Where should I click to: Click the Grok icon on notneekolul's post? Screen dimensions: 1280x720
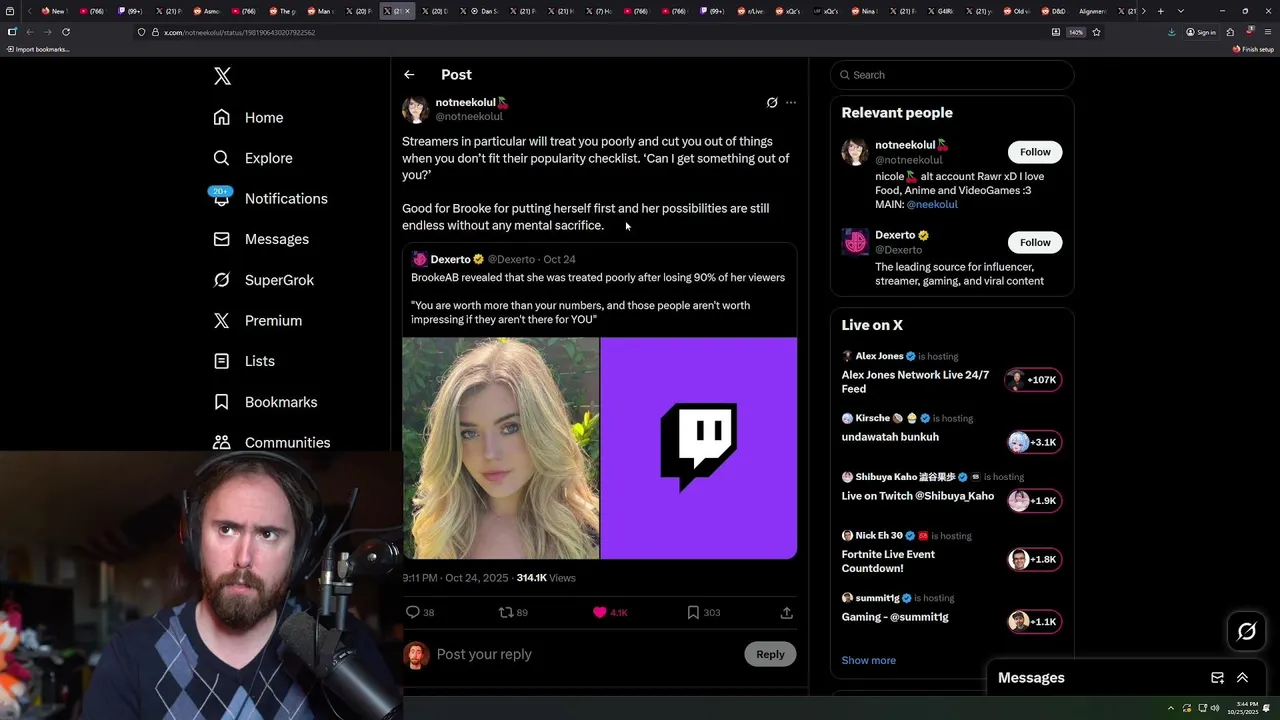coord(772,102)
